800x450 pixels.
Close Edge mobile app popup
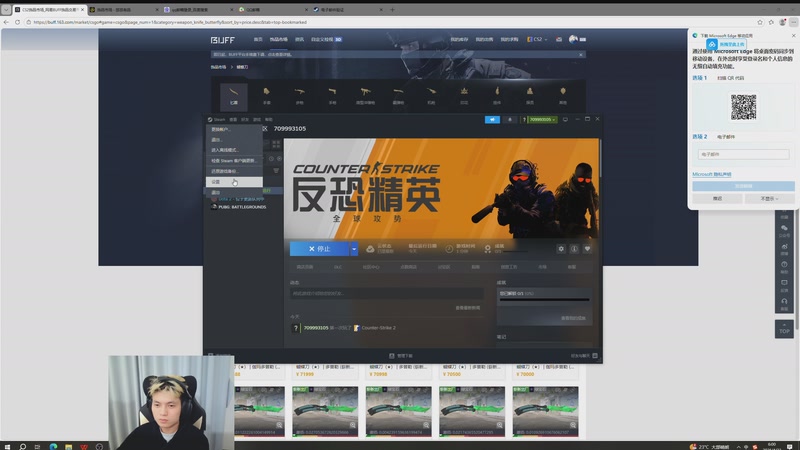(793, 35)
